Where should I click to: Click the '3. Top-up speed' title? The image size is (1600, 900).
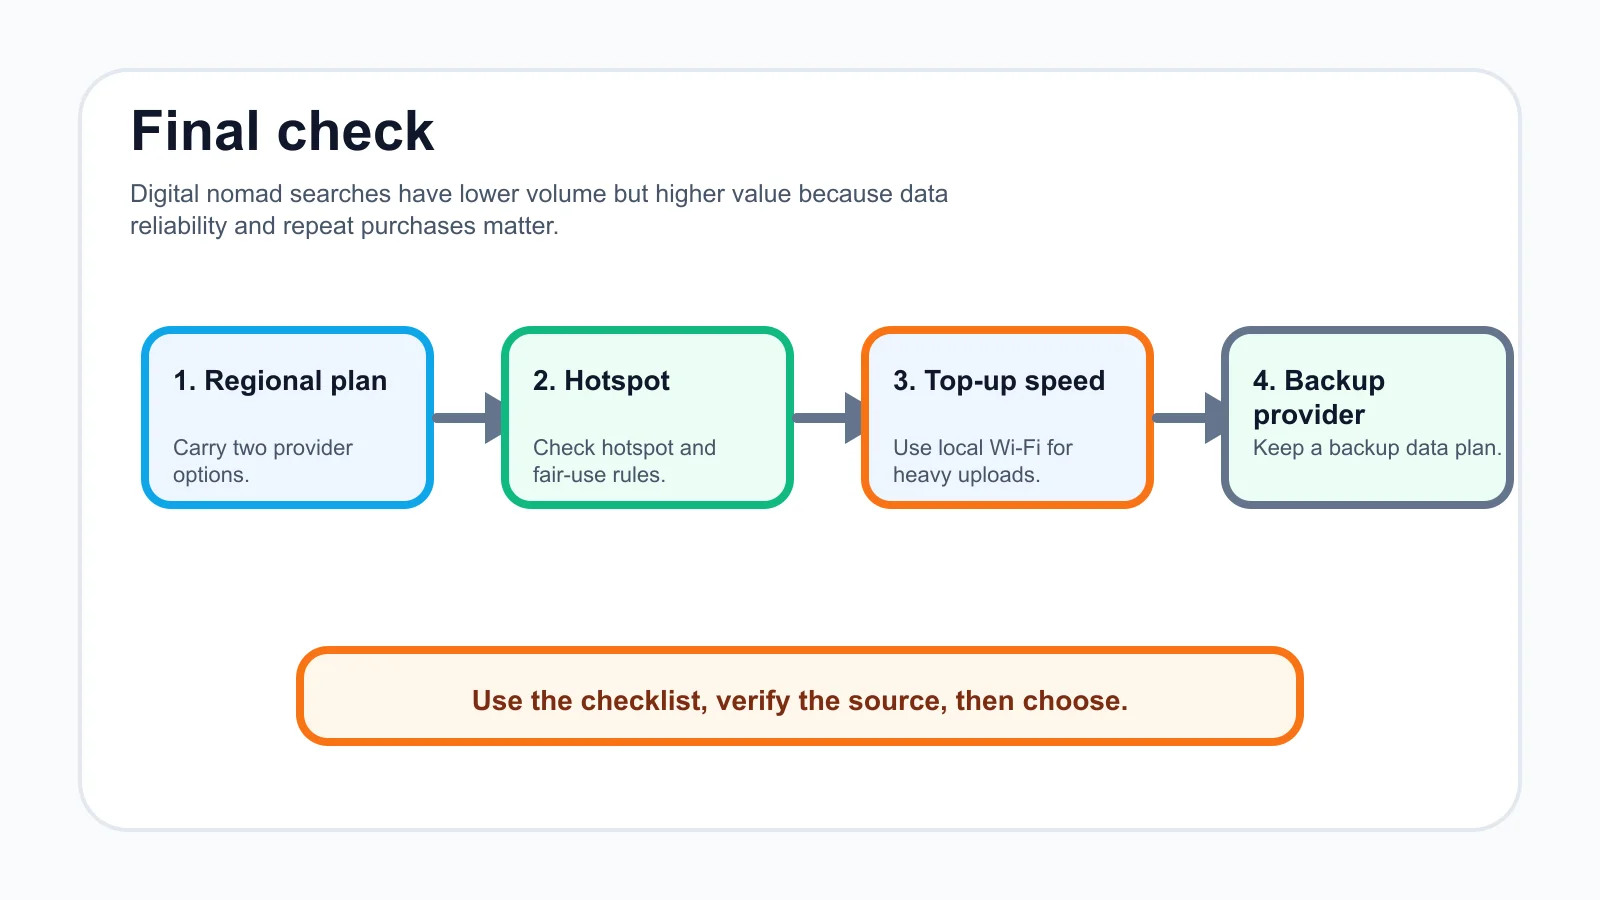999,381
